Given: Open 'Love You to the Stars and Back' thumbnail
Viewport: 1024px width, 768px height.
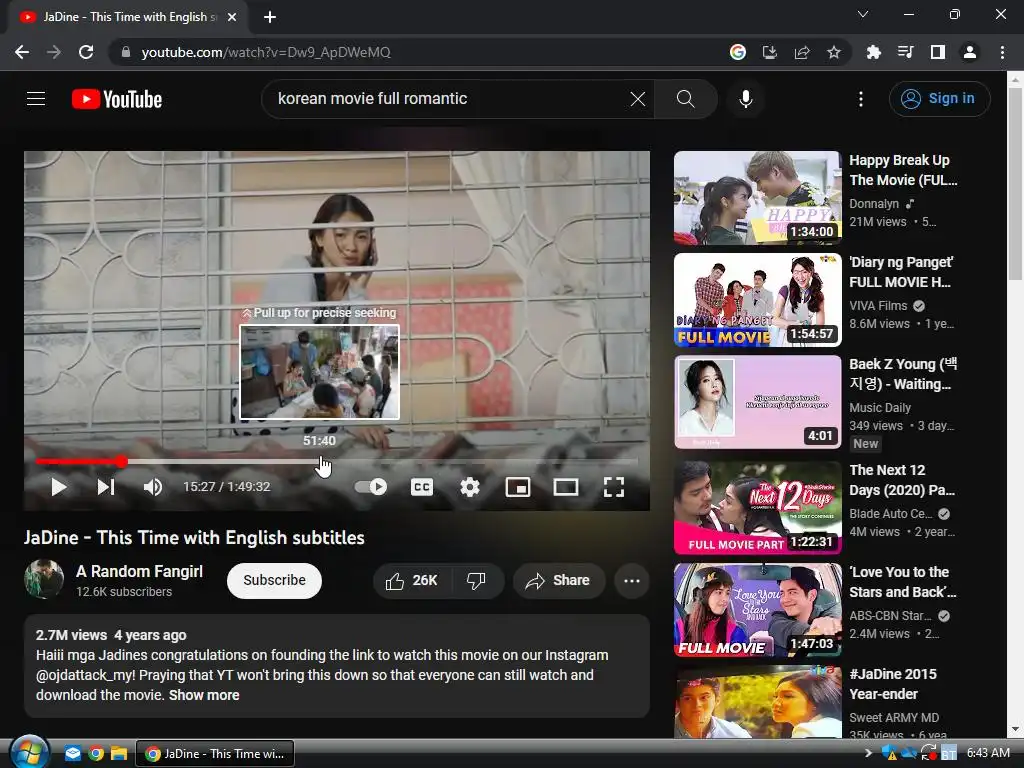Looking at the screenshot, I should point(758,610).
